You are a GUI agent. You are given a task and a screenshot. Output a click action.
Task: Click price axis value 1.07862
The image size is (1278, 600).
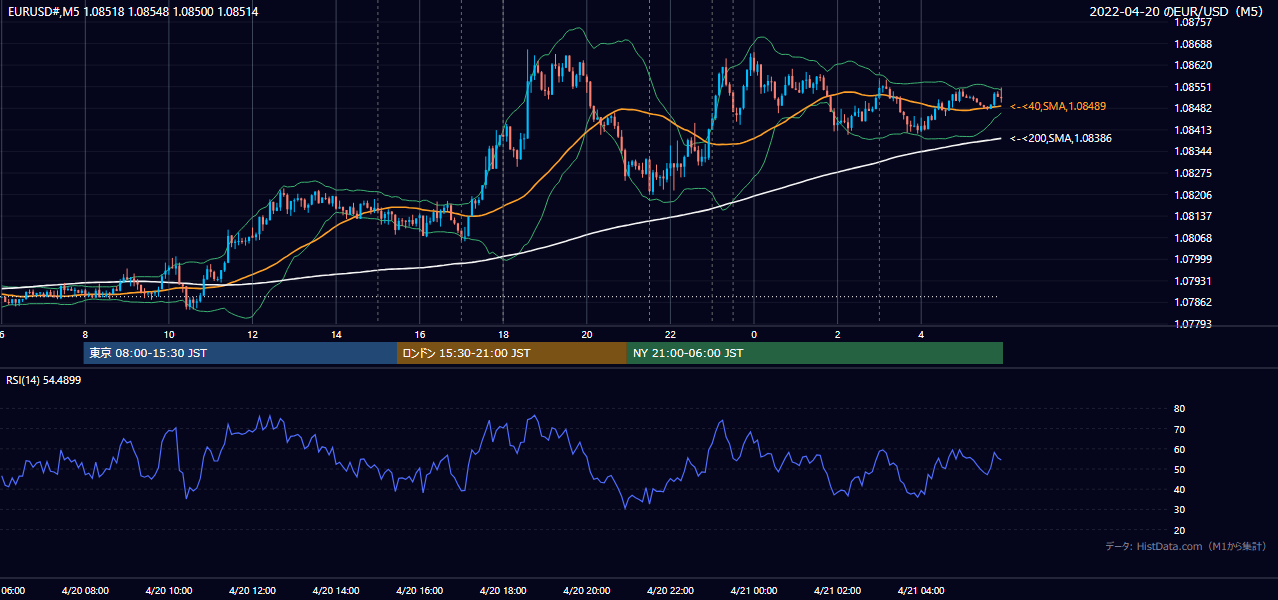(1193, 302)
